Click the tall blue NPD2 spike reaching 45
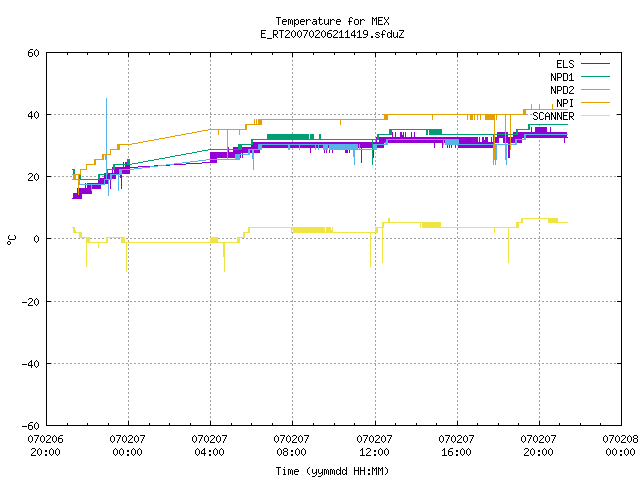This screenshot has height=480, width=640. point(107,135)
